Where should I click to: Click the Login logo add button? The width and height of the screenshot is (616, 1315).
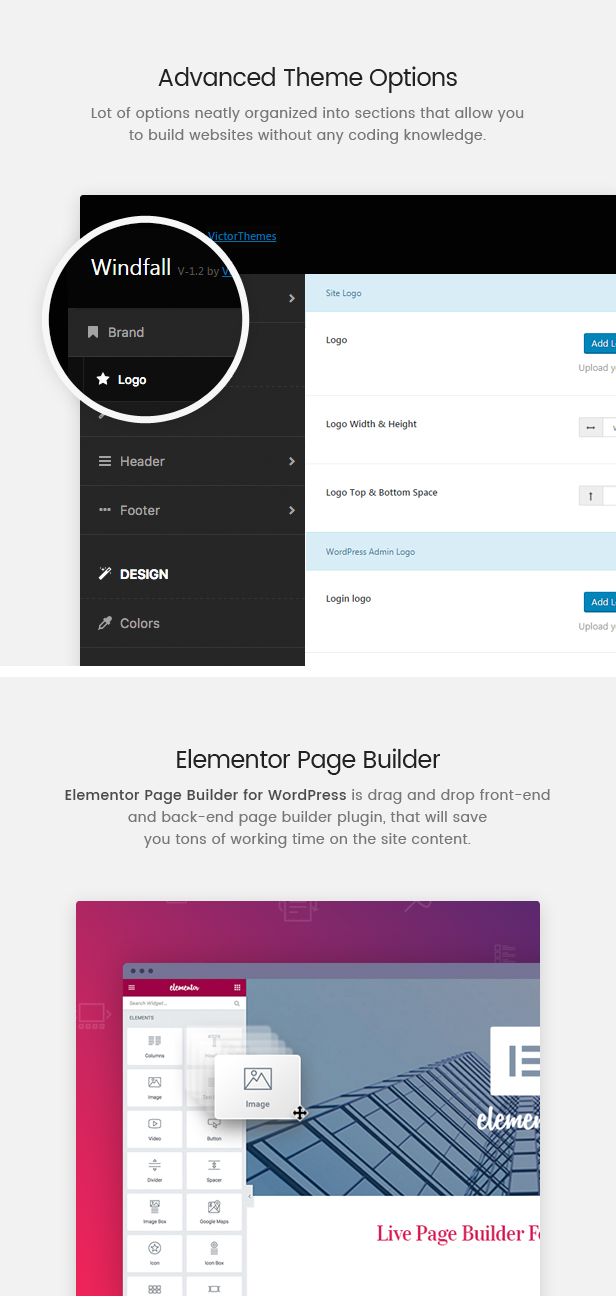click(x=600, y=602)
